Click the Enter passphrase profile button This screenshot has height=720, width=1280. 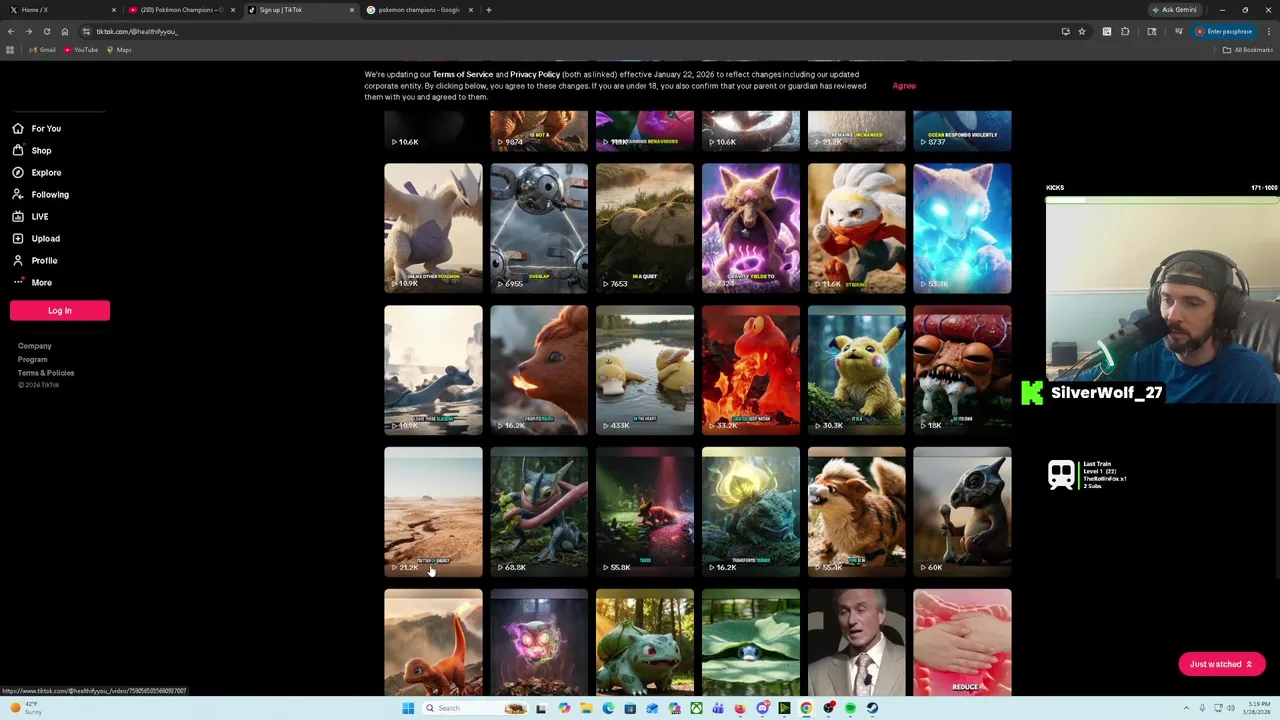[x=1224, y=31]
